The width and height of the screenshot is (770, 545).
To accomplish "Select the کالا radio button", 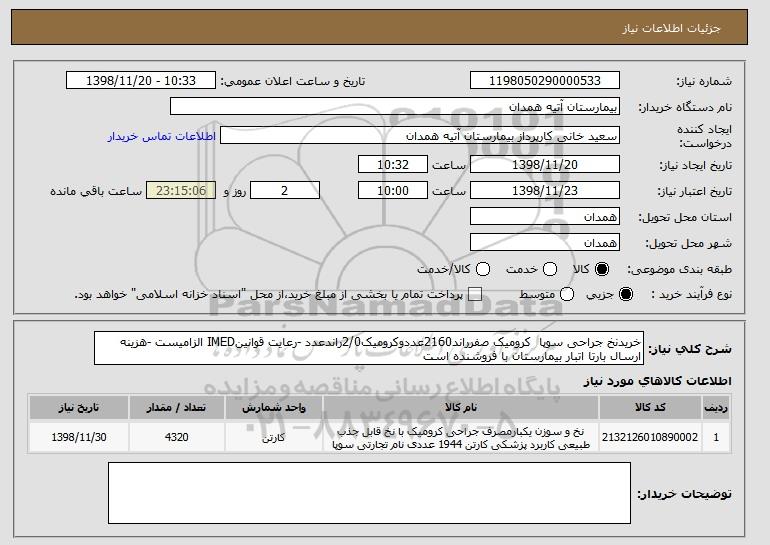I will [602, 269].
